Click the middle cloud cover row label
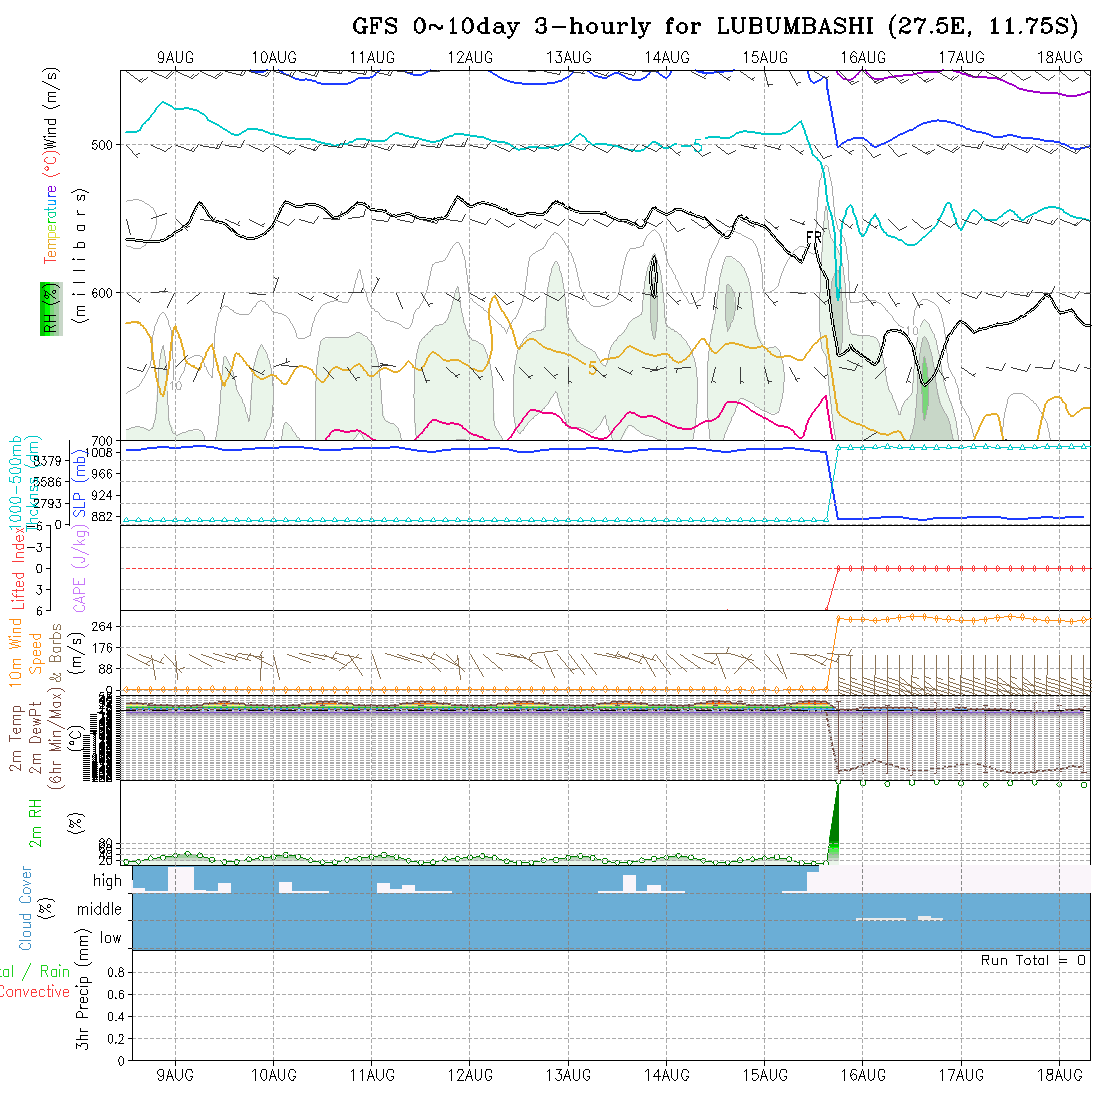1100x1100 pixels. (x=99, y=909)
